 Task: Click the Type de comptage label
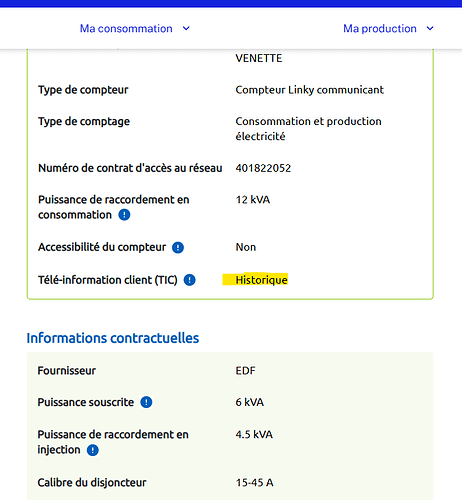coord(84,122)
